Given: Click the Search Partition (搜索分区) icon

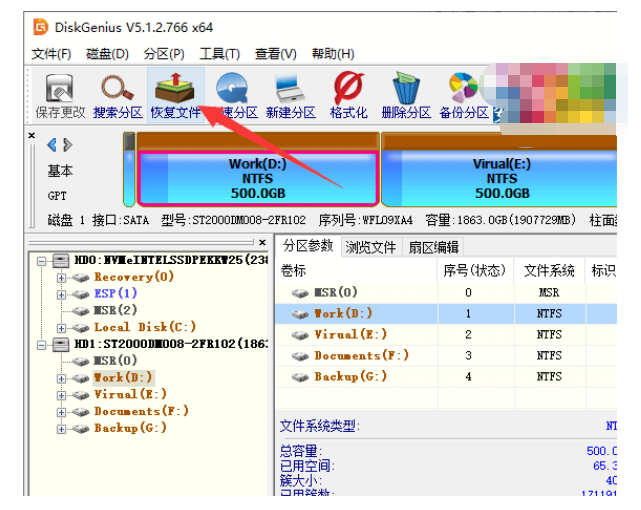Looking at the screenshot, I should tap(118, 93).
